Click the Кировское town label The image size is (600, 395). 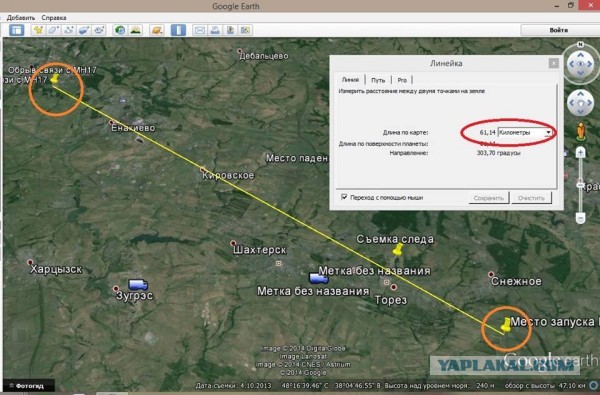click(228, 175)
